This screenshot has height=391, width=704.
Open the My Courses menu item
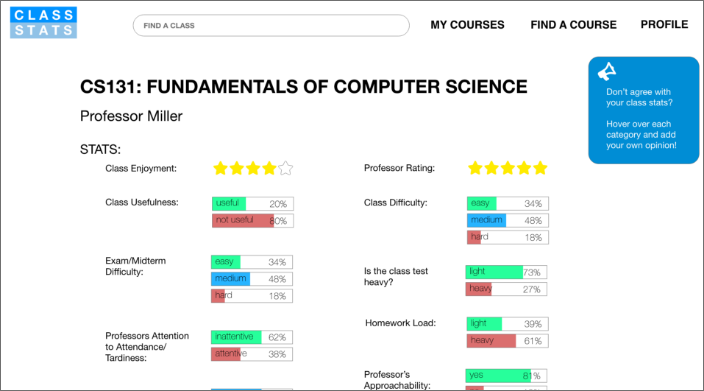[467, 25]
